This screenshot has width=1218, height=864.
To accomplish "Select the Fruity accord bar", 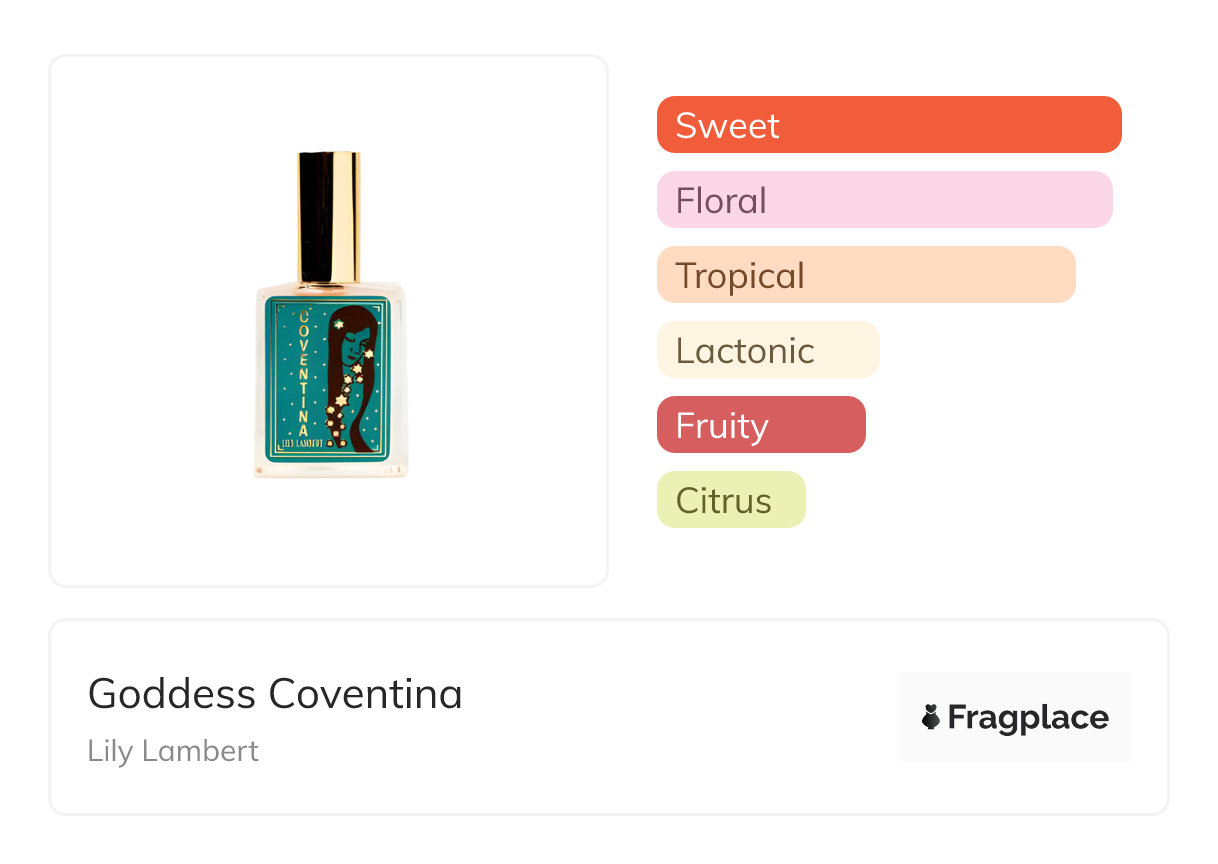I will pyautogui.click(x=760, y=425).
